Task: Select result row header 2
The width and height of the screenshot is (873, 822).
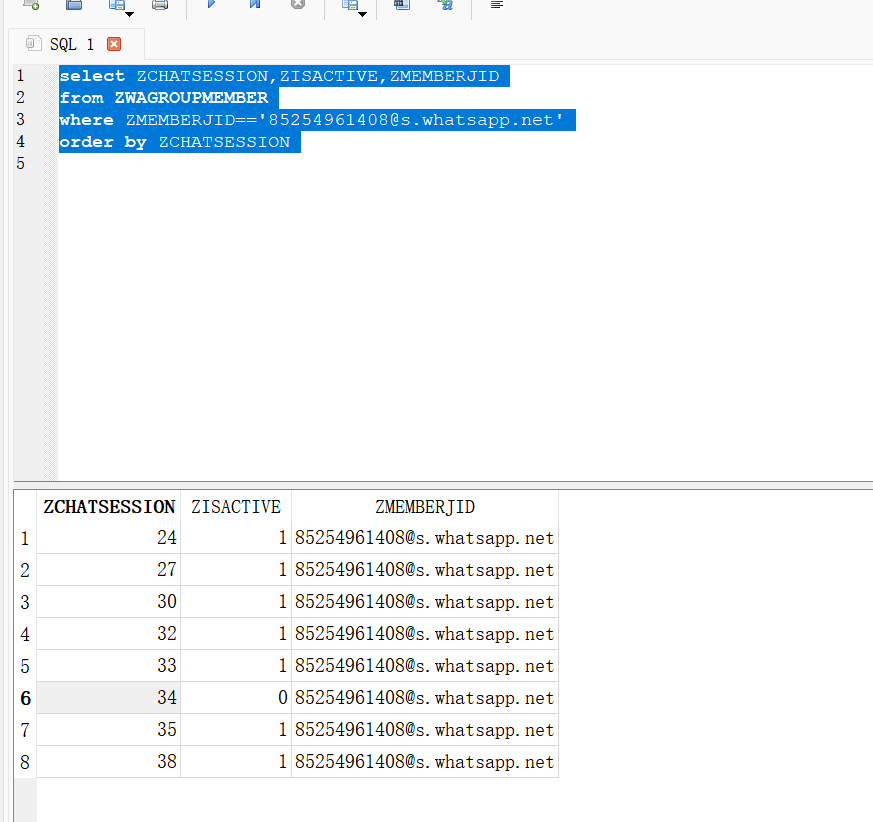Action: click(x=25, y=570)
